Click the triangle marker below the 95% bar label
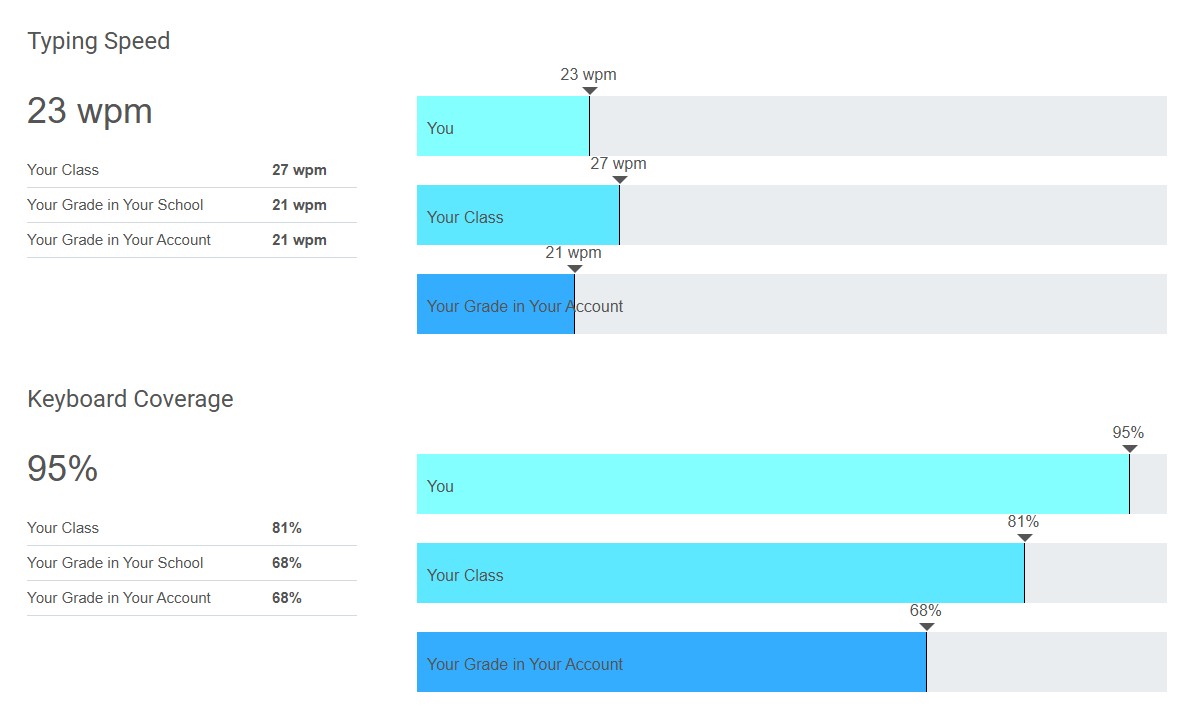The height and width of the screenshot is (722, 1189). click(1130, 449)
